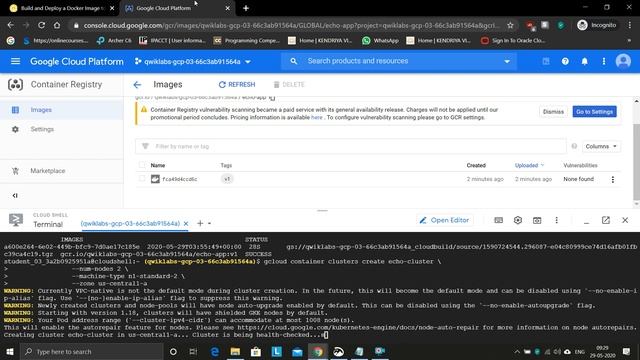Image resolution: width=640 pixels, height=360 pixels.
Task: Open the notifications bell icon
Action: [584, 61]
